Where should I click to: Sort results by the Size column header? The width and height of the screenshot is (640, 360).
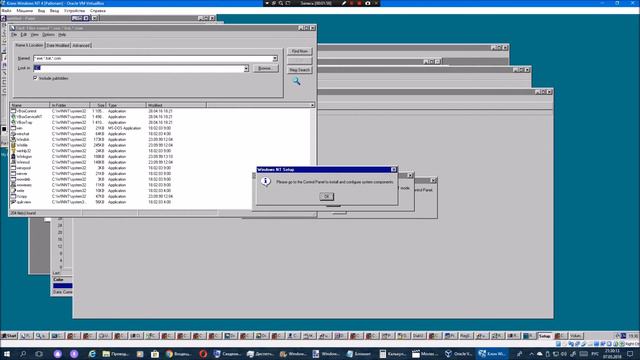pyautogui.click(x=98, y=105)
